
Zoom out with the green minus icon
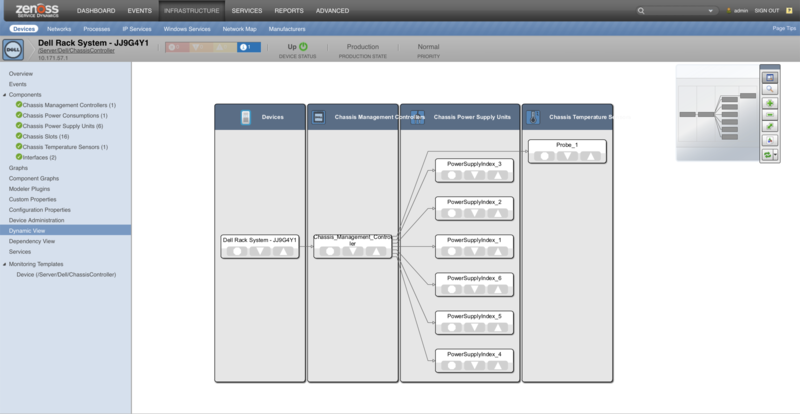pyautogui.click(x=769, y=115)
